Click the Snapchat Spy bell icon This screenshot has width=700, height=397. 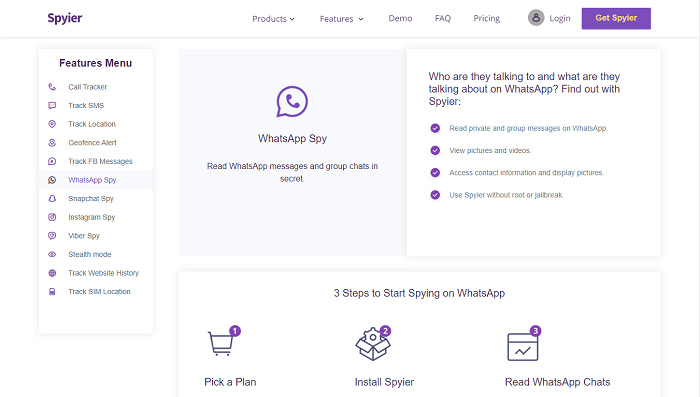point(52,198)
